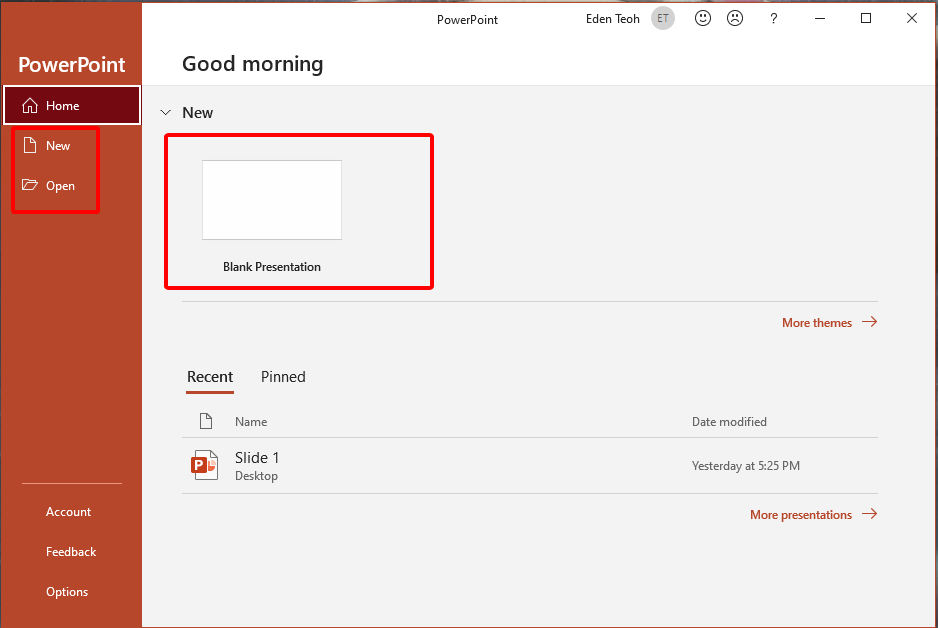Click the ET account avatar circle
The width and height of the screenshot is (938, 628).
[662, 19]
